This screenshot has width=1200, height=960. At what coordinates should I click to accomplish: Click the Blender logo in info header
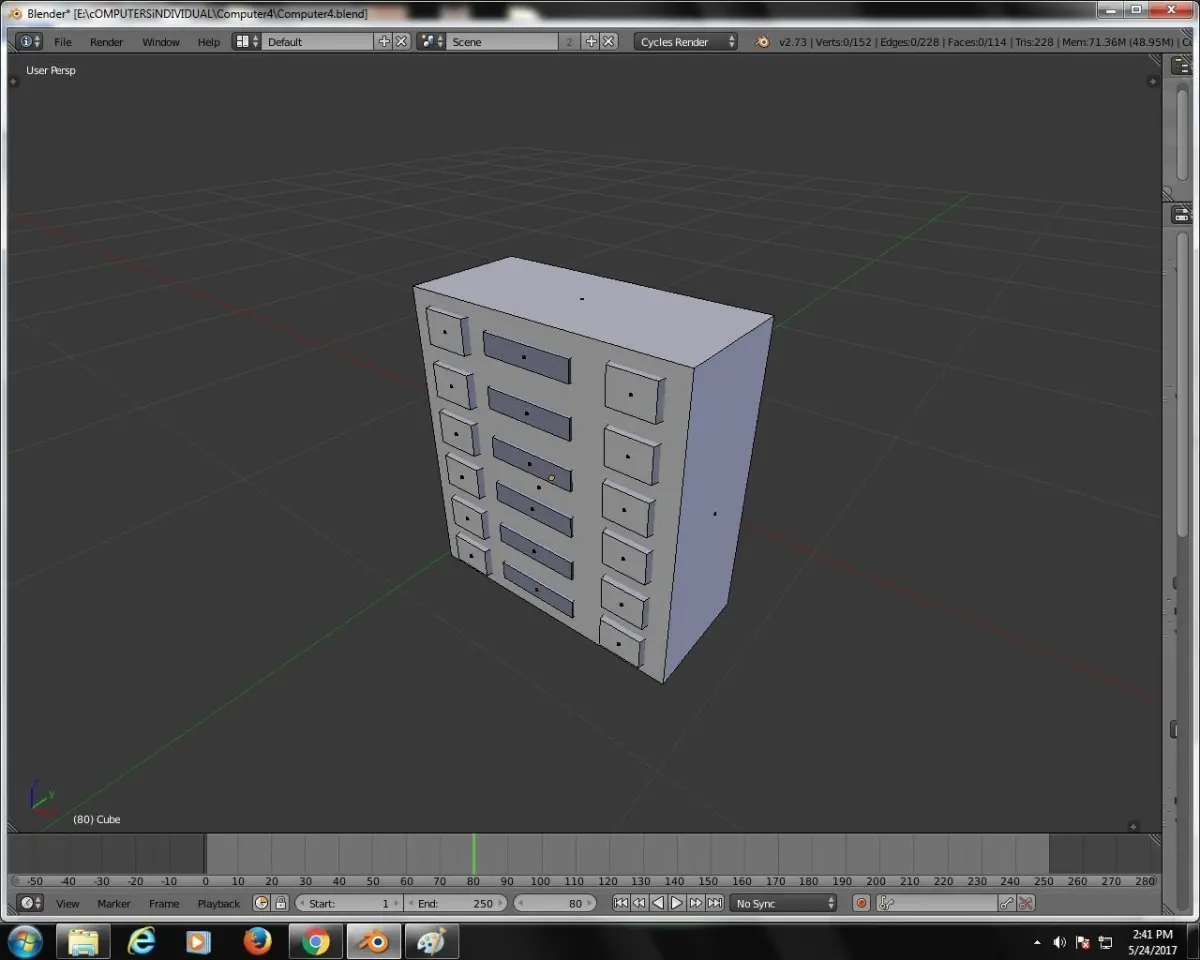[762, 42]
